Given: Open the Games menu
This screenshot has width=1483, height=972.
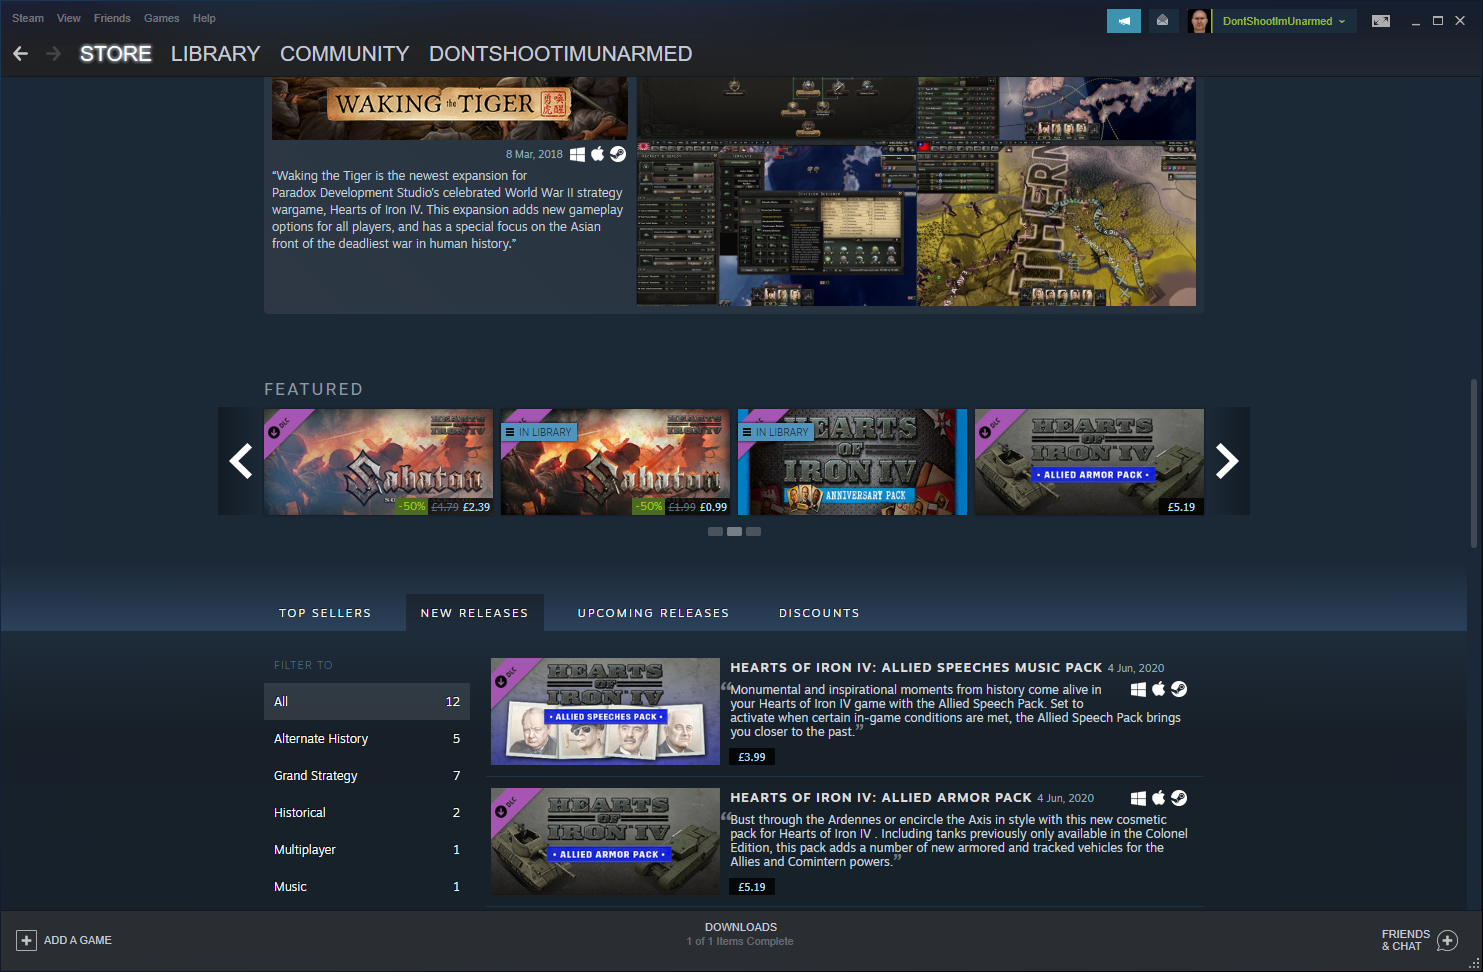Looking at the screenshot, I should click(161, 18).
